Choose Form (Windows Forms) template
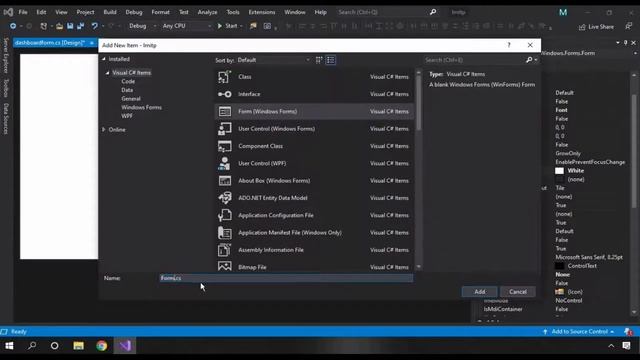Viewport: 640px width, 360px height. click(x=314, y=111)
